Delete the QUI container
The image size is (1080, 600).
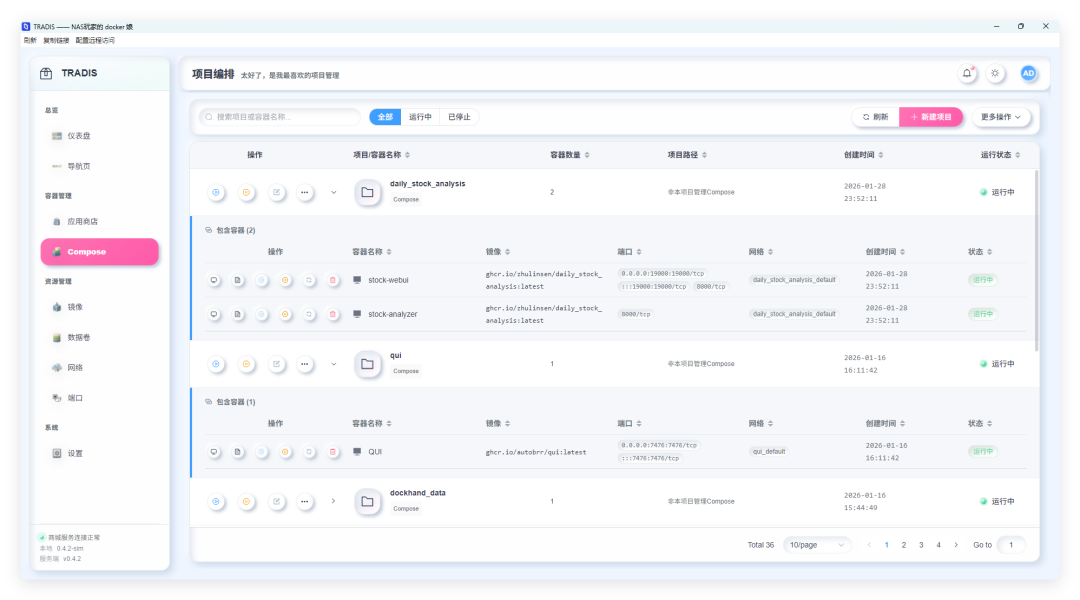(x=333, y=452)
